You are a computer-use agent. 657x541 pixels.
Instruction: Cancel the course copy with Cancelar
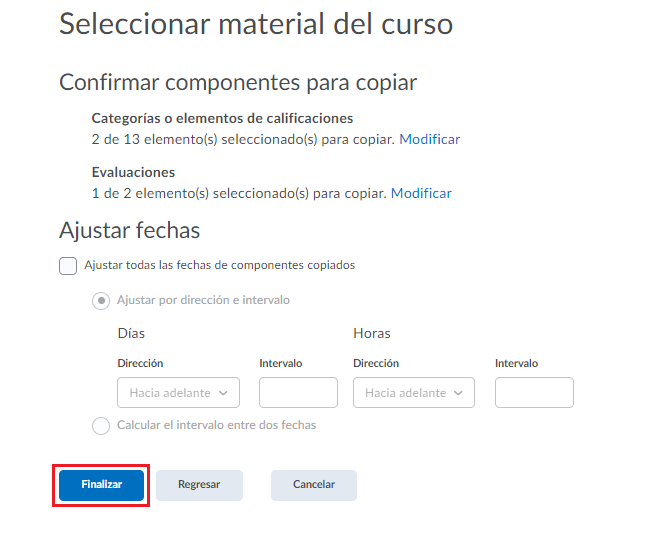coord(313,485)
